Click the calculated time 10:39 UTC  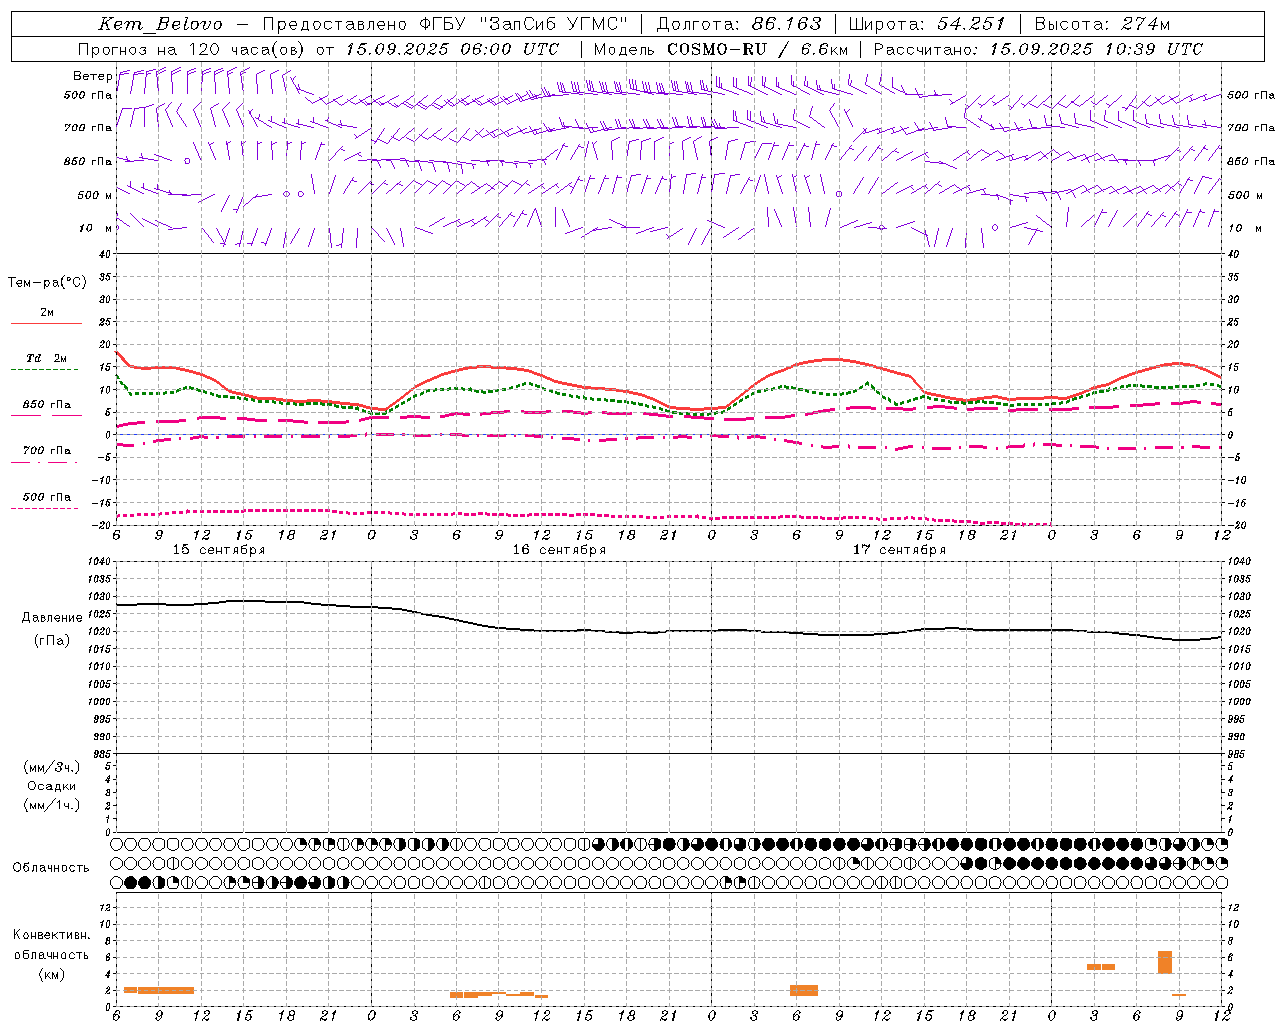1154,49
